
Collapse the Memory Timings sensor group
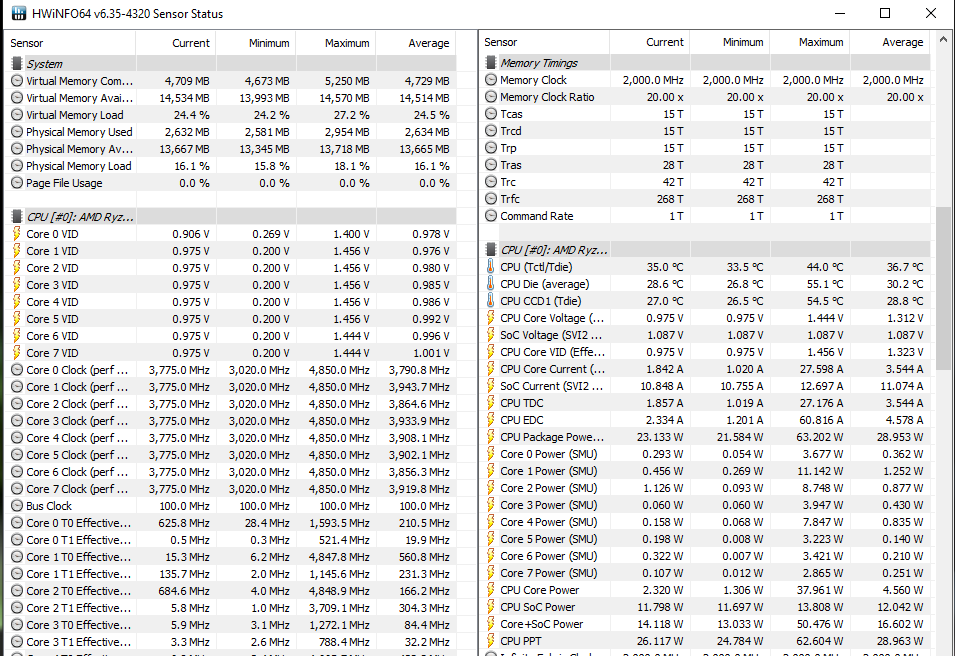[491, 63]
